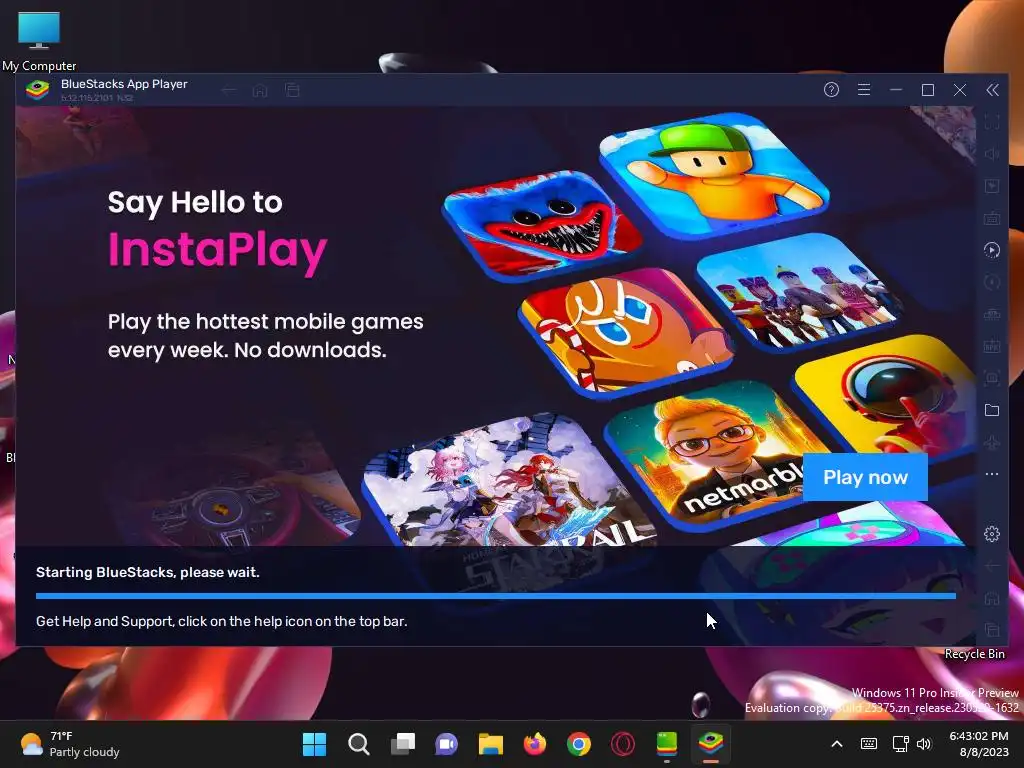Launch Firefox from the taskbar

pyautogui.click(x=535, y=744)
